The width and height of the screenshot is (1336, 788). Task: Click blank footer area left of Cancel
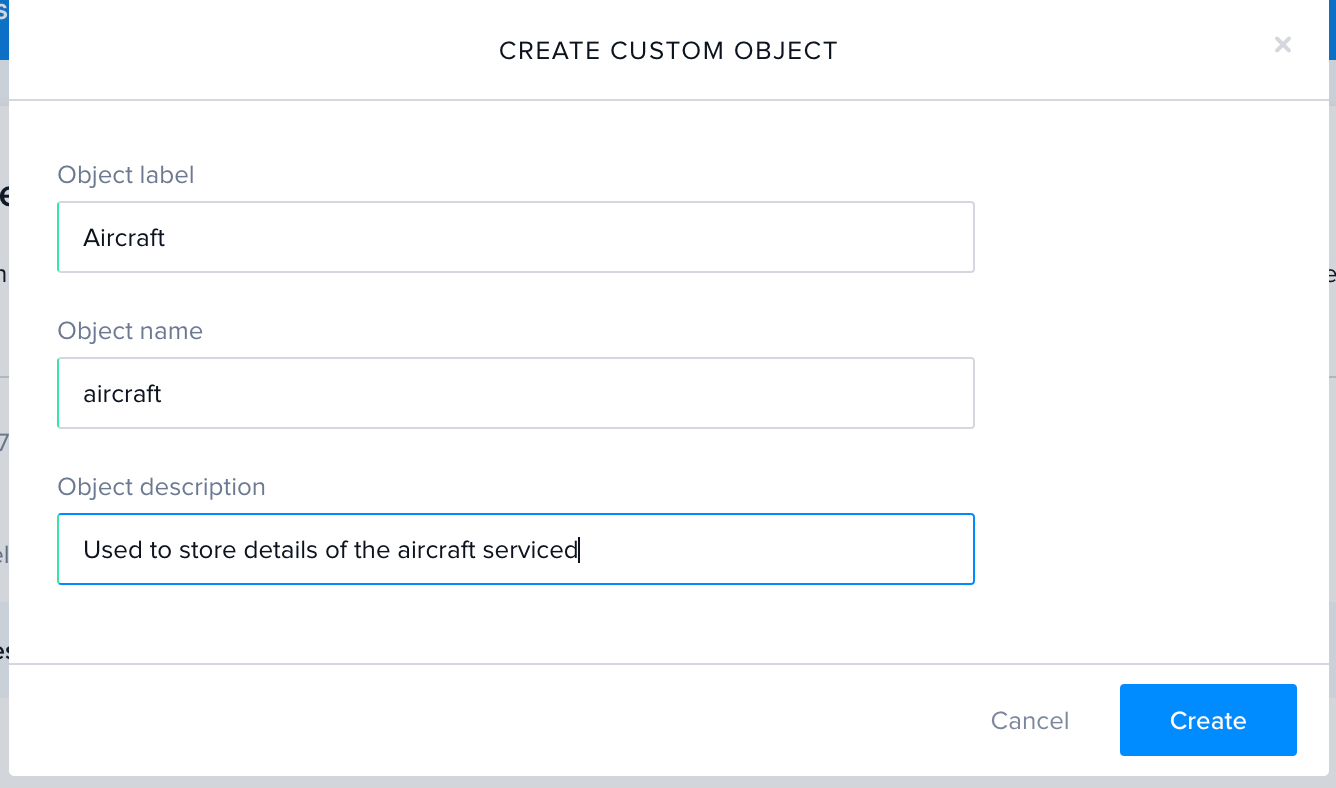[500, 720]
